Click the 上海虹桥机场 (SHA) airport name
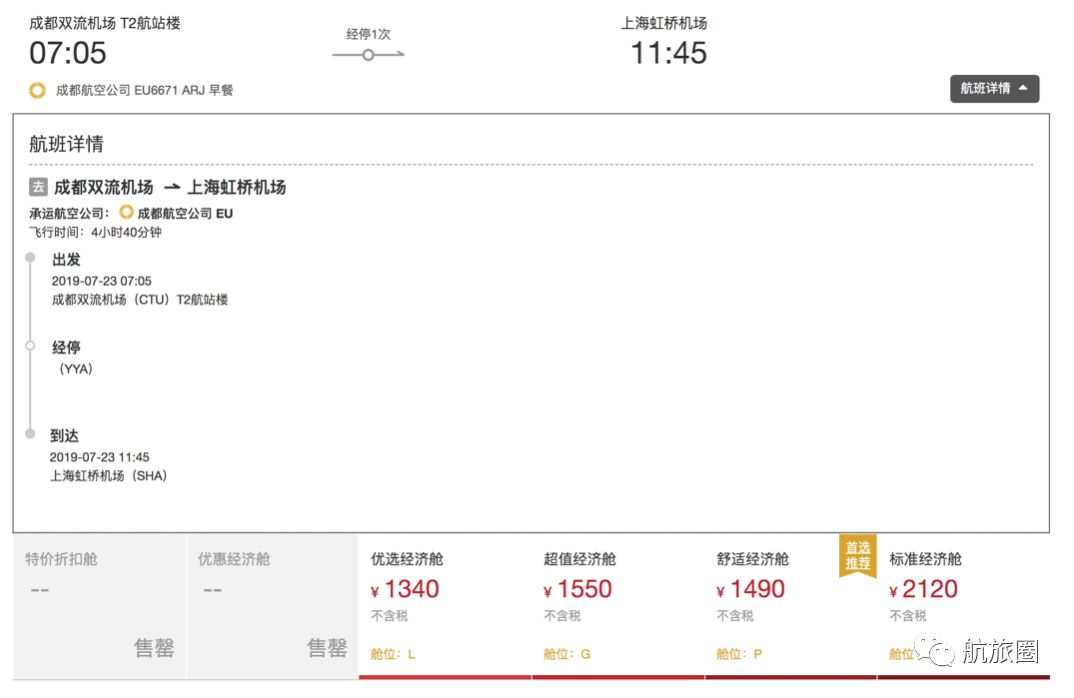This screenshot has height=698, width=1074. pyautogui.click(x=112, y=475)
